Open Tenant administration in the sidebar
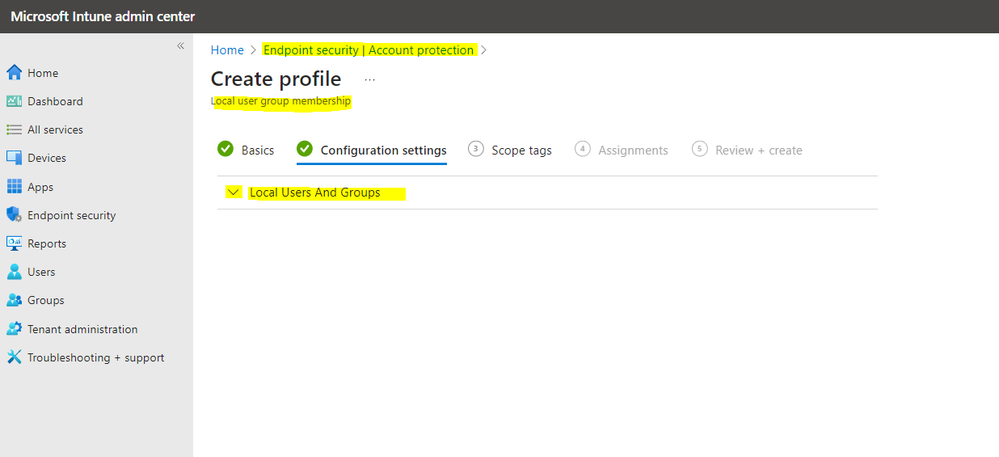Screen dimensions: 999x457 click(82, 330)
